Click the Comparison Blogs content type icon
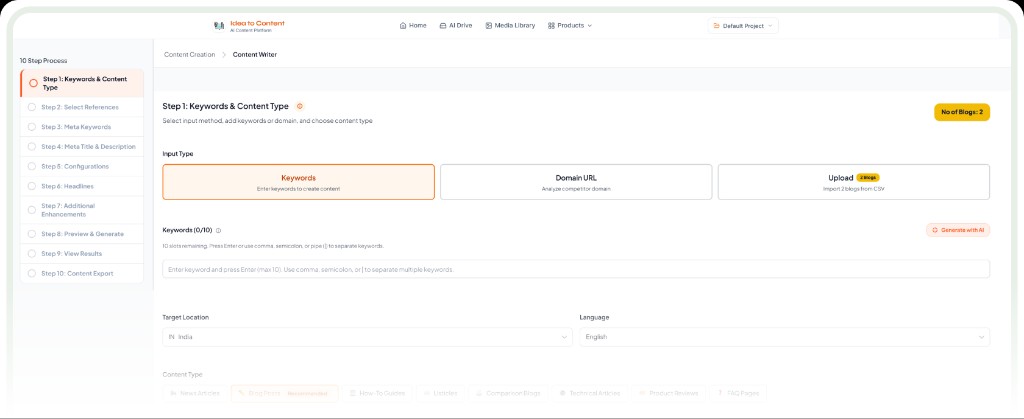Screen dimensions: 1024x419 click(479, 394)
